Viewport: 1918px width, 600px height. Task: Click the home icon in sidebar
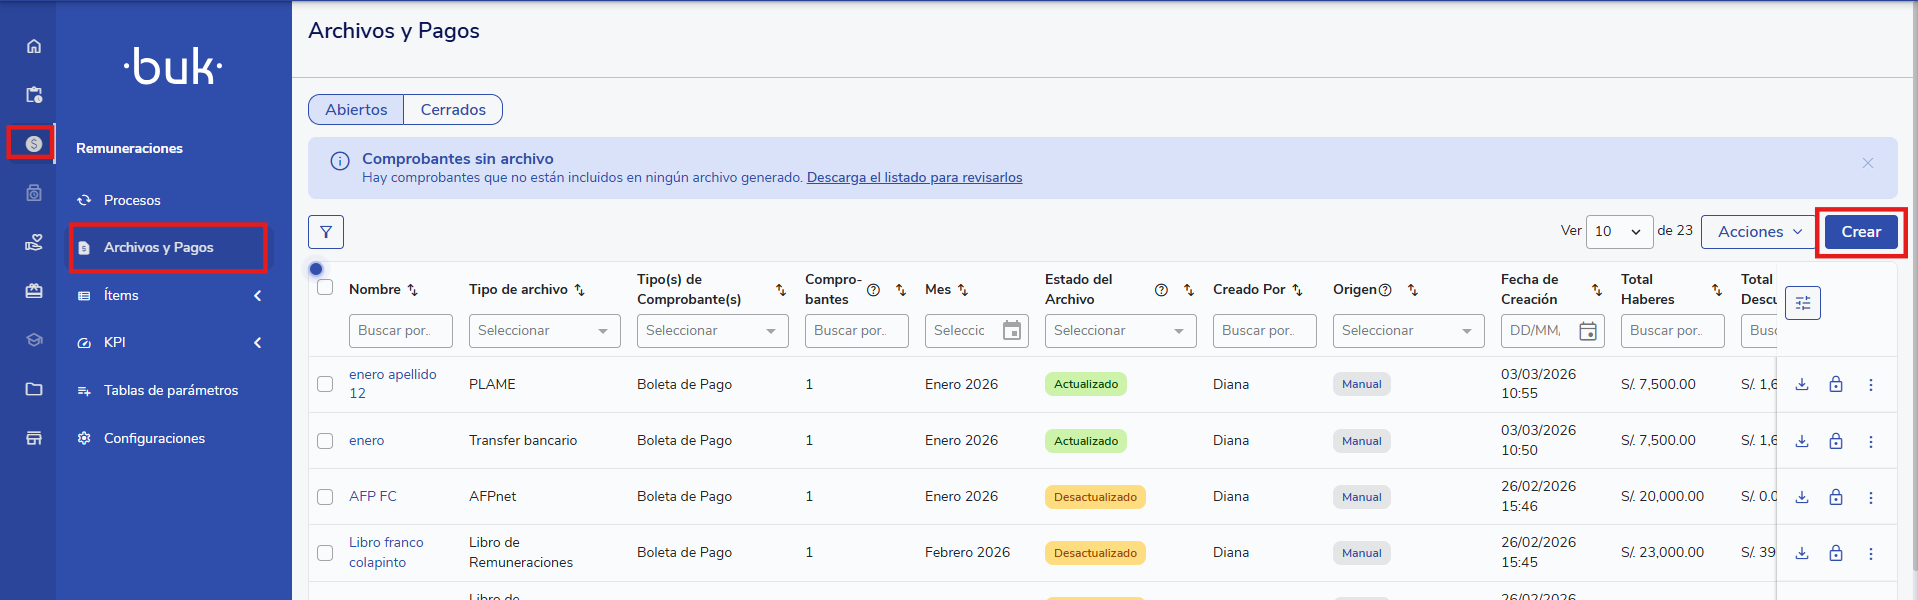[x=34, y=46]
